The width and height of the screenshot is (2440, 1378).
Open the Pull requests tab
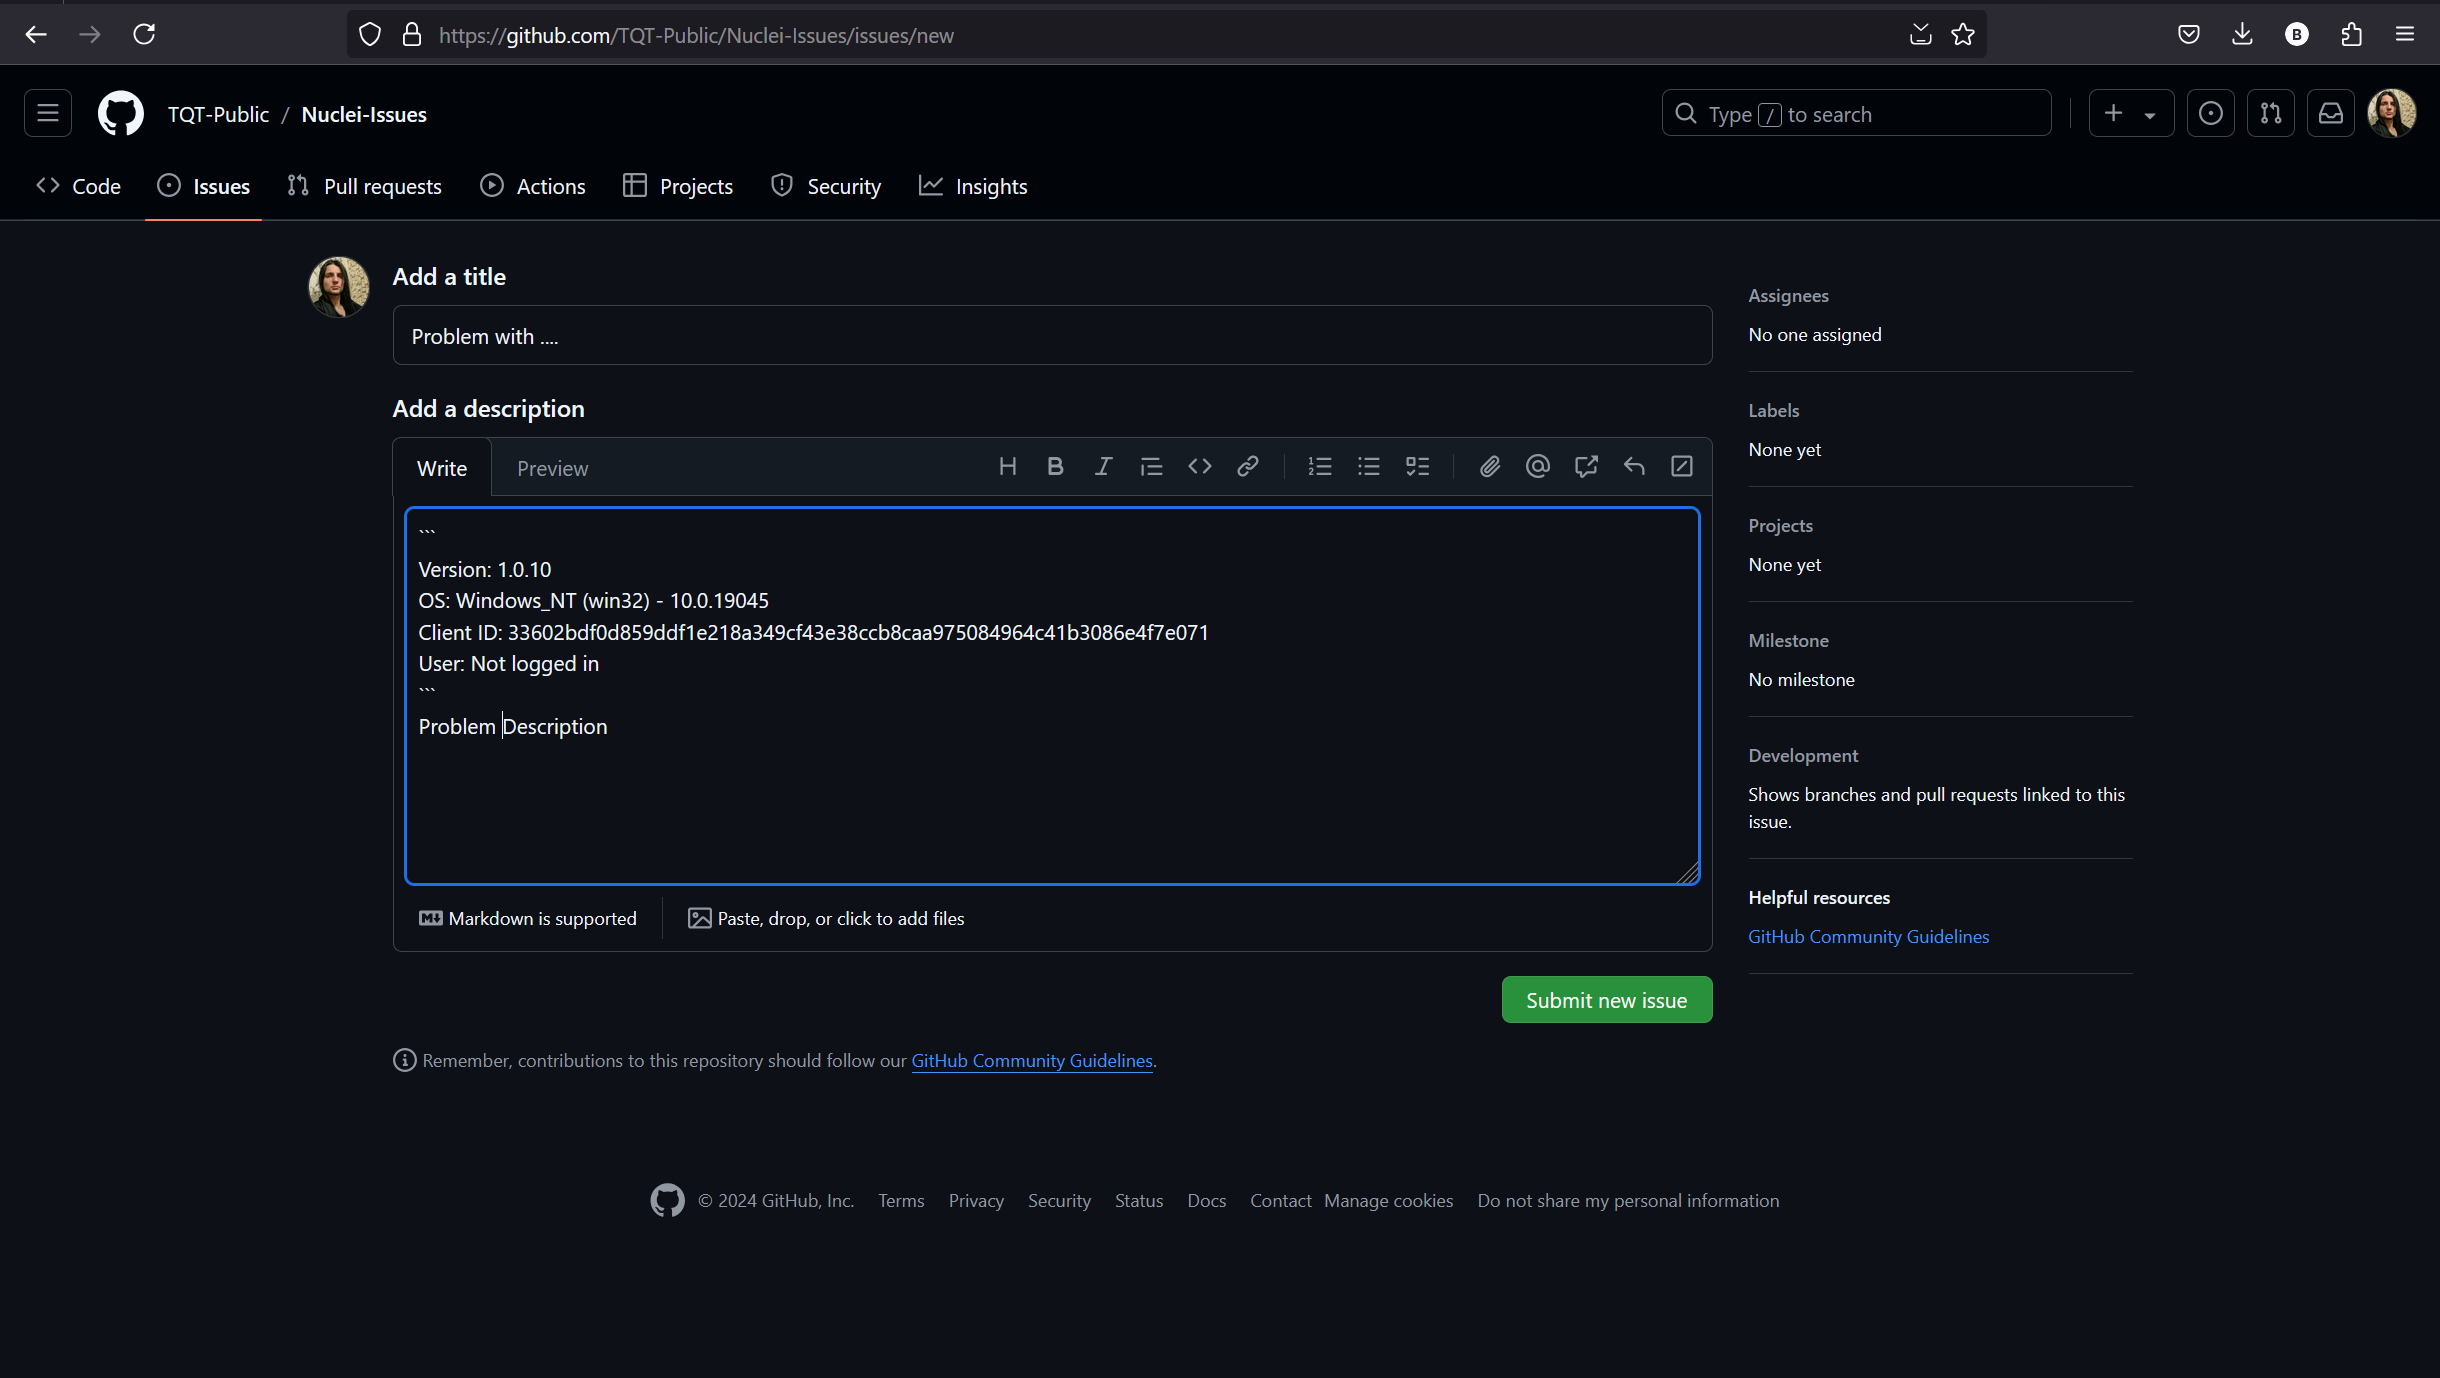(x=364, y=186)
